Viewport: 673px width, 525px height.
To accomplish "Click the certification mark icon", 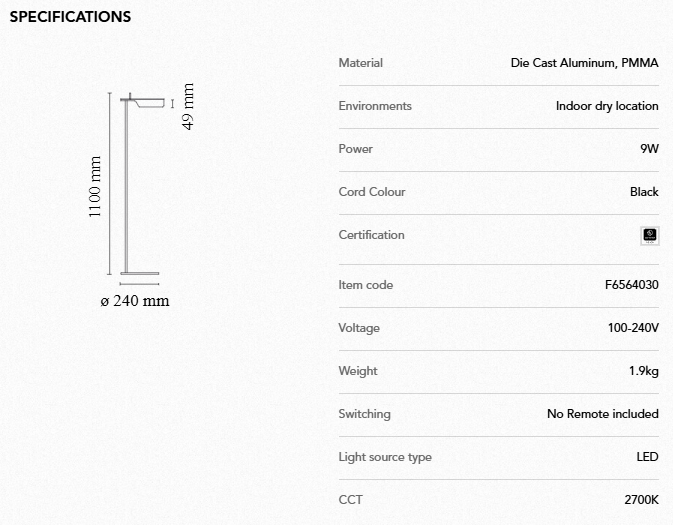I will pos(649,236).
